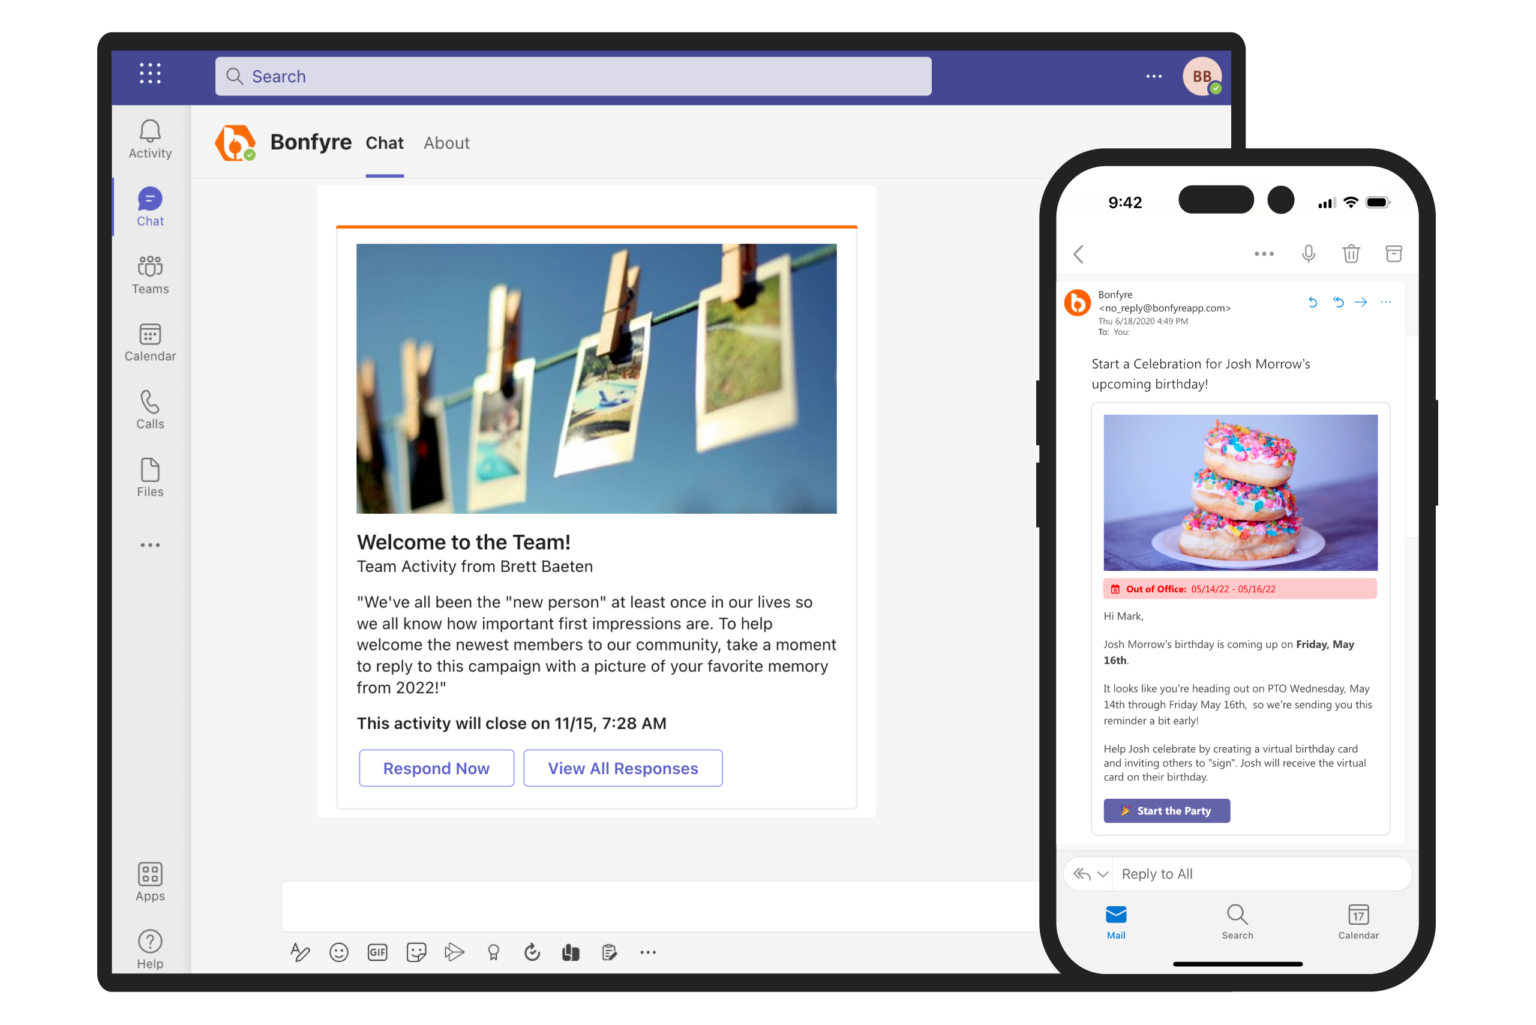
Task: Insert a sticker into the chat
Action: coord(416,952)
